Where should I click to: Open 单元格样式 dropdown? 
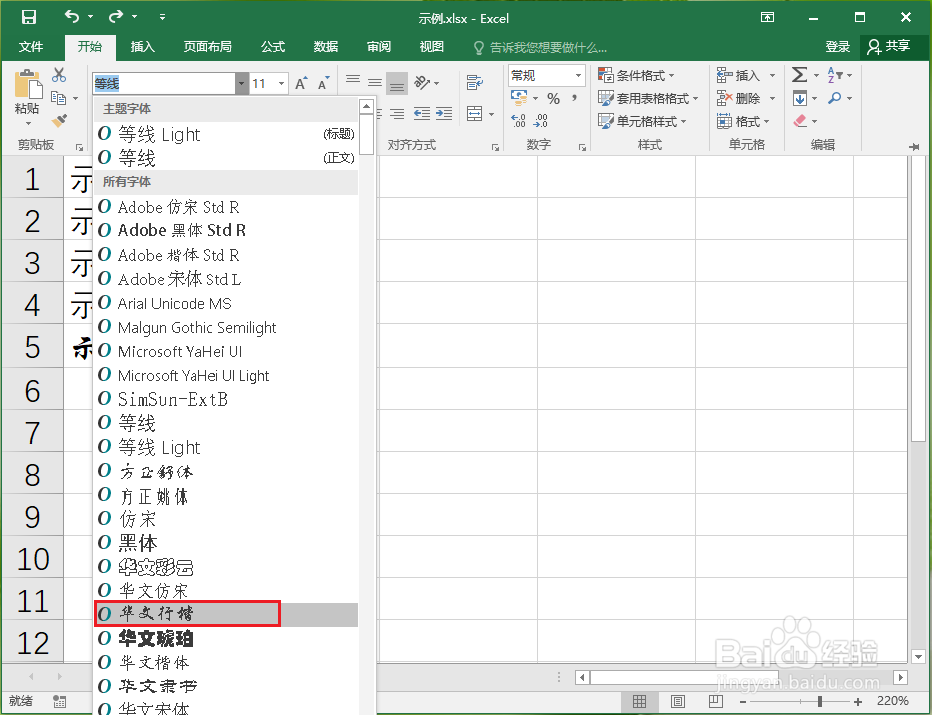point(643,121)
